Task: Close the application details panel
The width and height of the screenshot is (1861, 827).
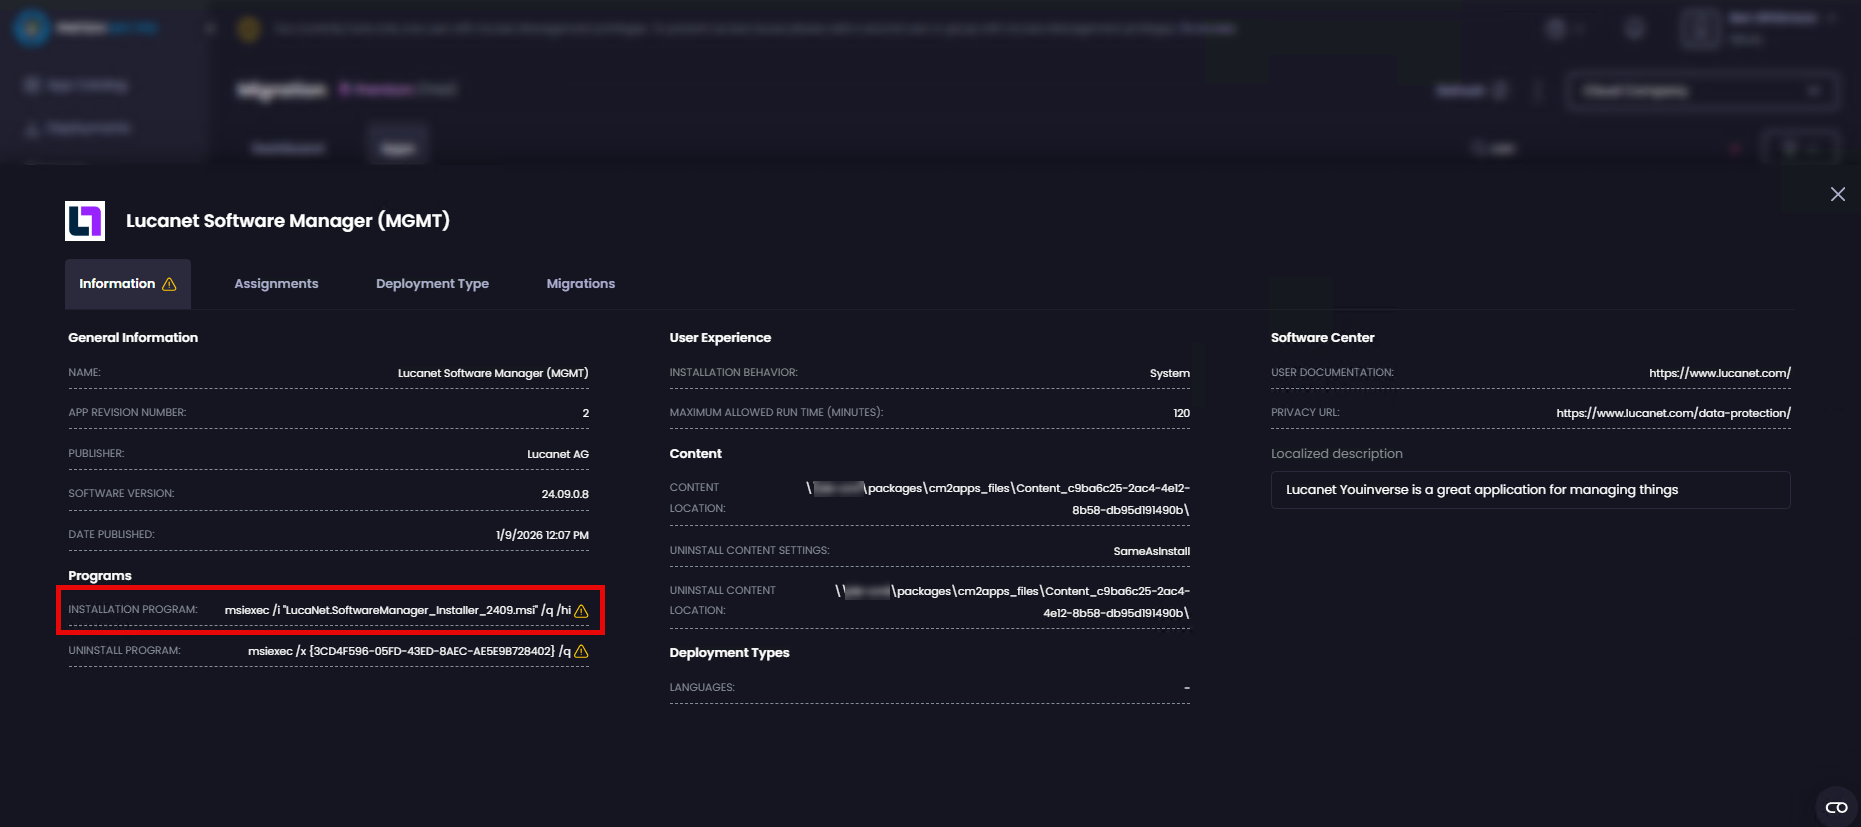Action: pyautogui.click(x=1837, y=194)
